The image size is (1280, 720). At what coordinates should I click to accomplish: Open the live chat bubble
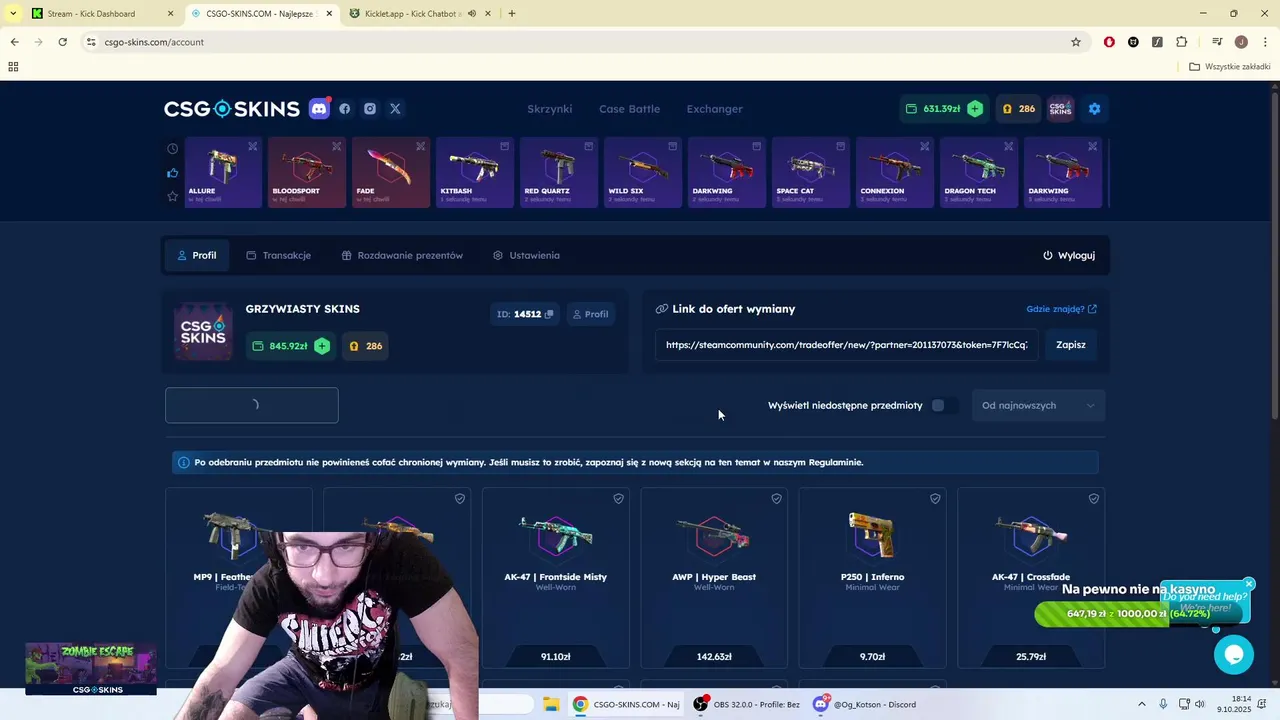1234,654
